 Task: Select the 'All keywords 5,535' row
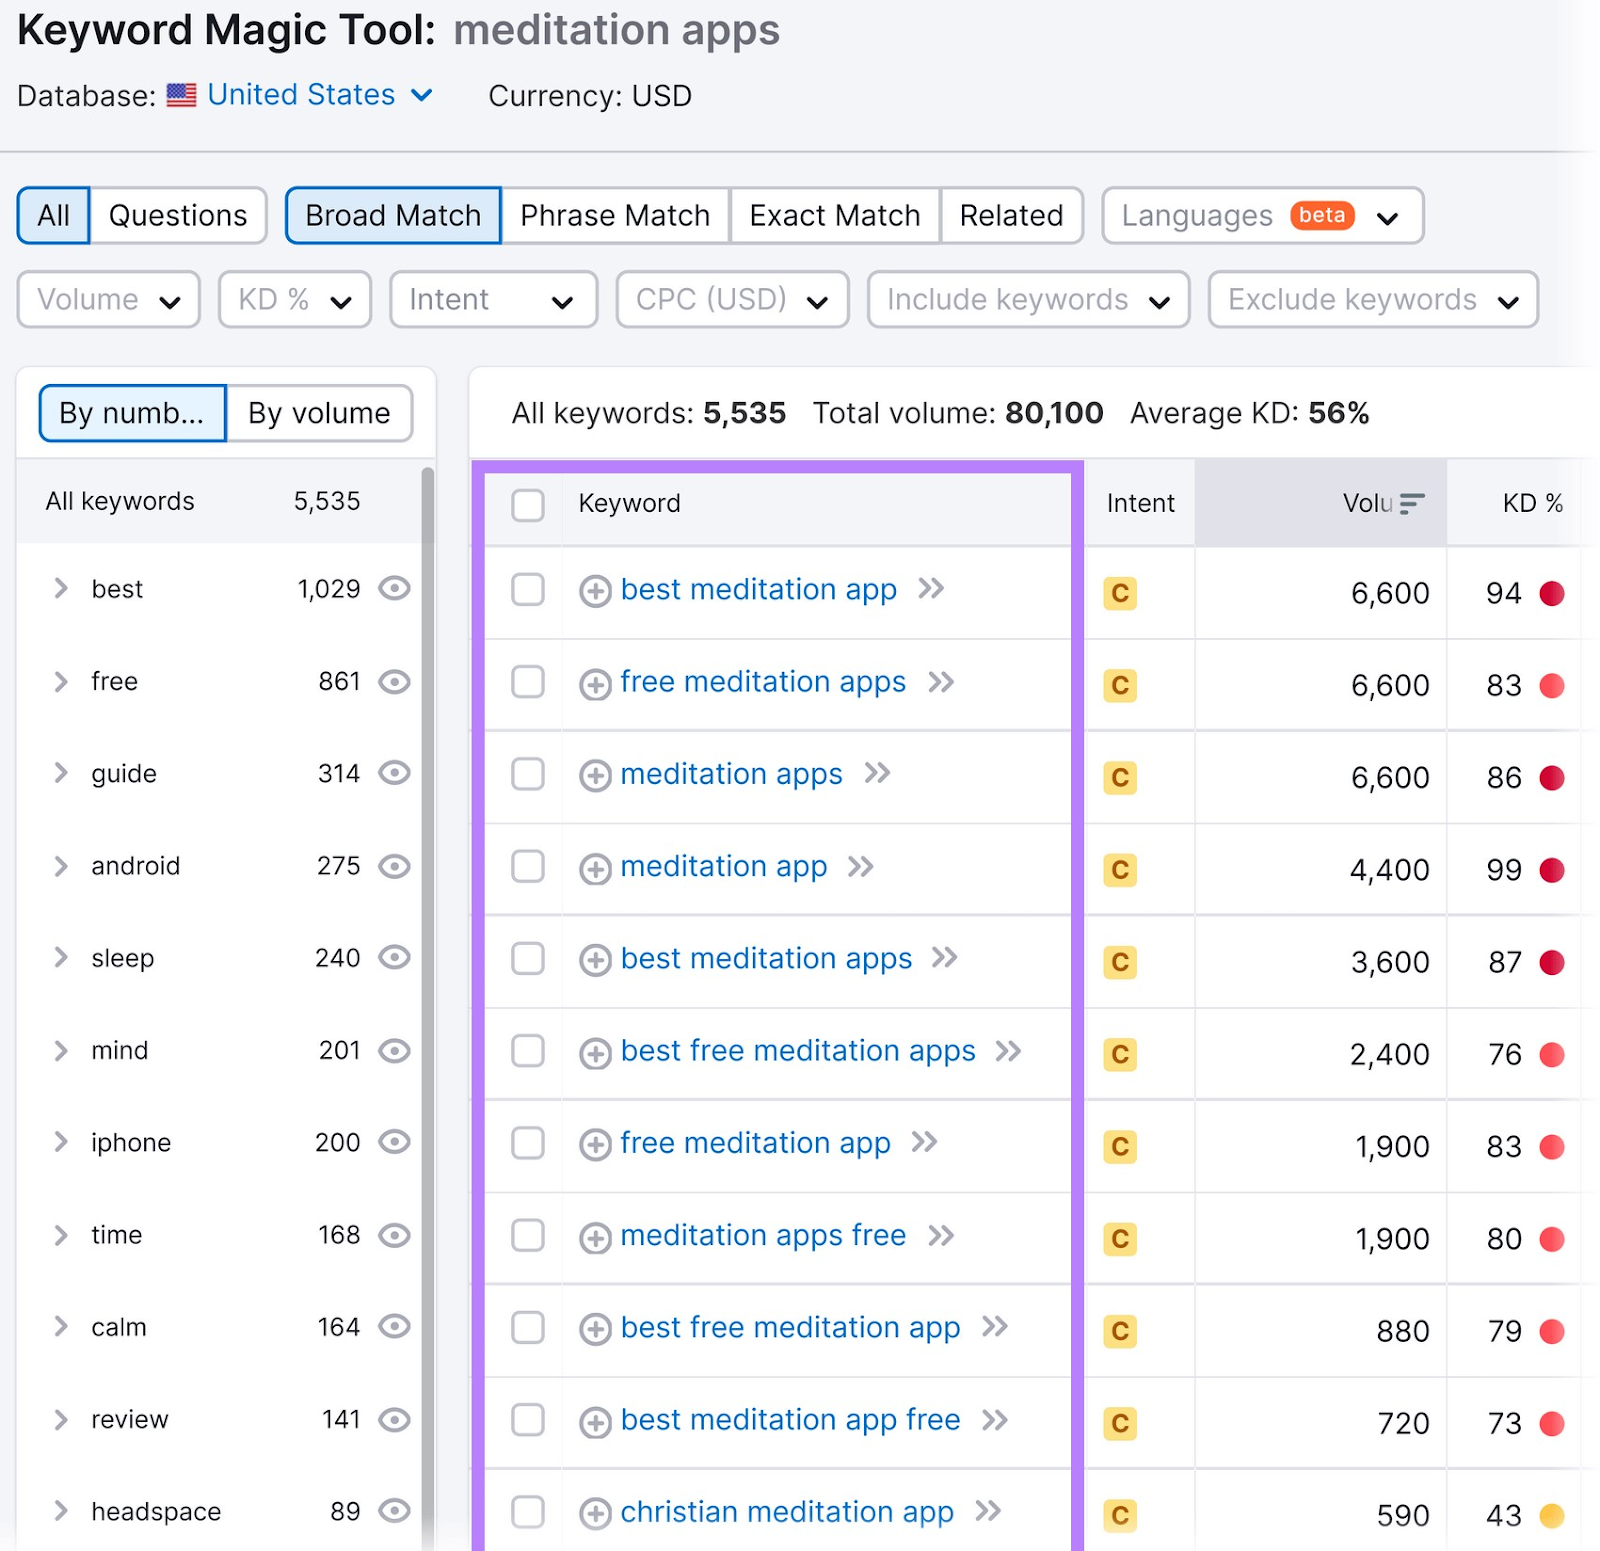(219, 501)
